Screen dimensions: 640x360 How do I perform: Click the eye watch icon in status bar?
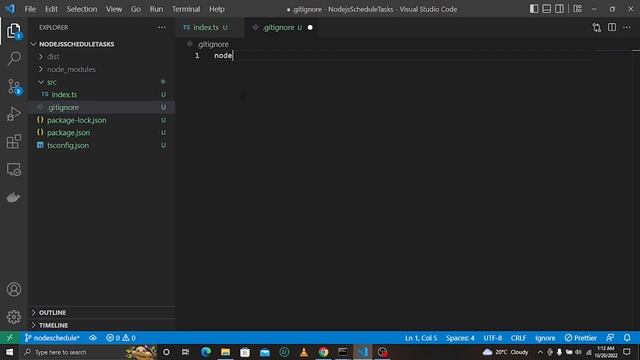click(93, 338)
